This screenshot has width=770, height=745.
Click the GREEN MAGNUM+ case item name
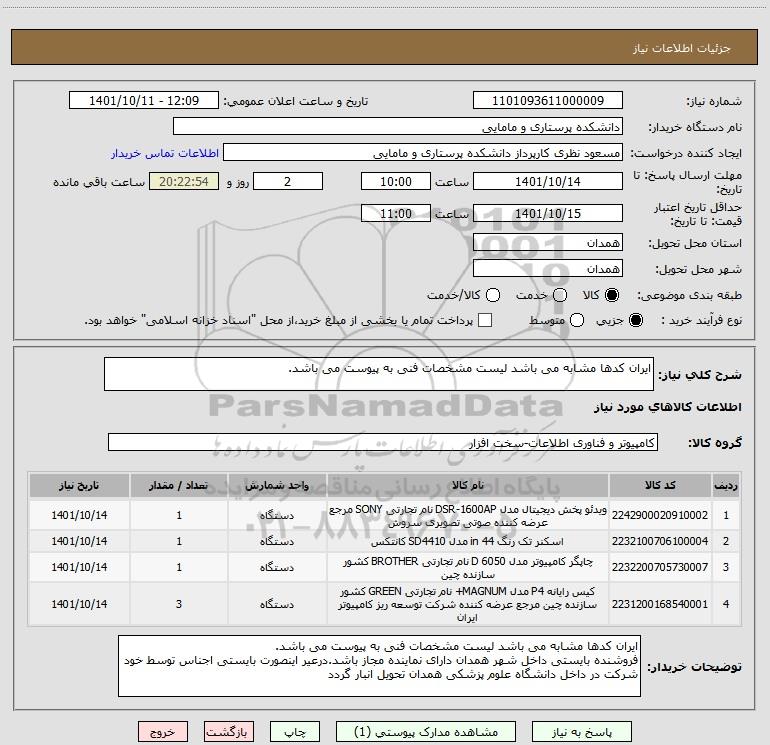click(x=468, y=604)
